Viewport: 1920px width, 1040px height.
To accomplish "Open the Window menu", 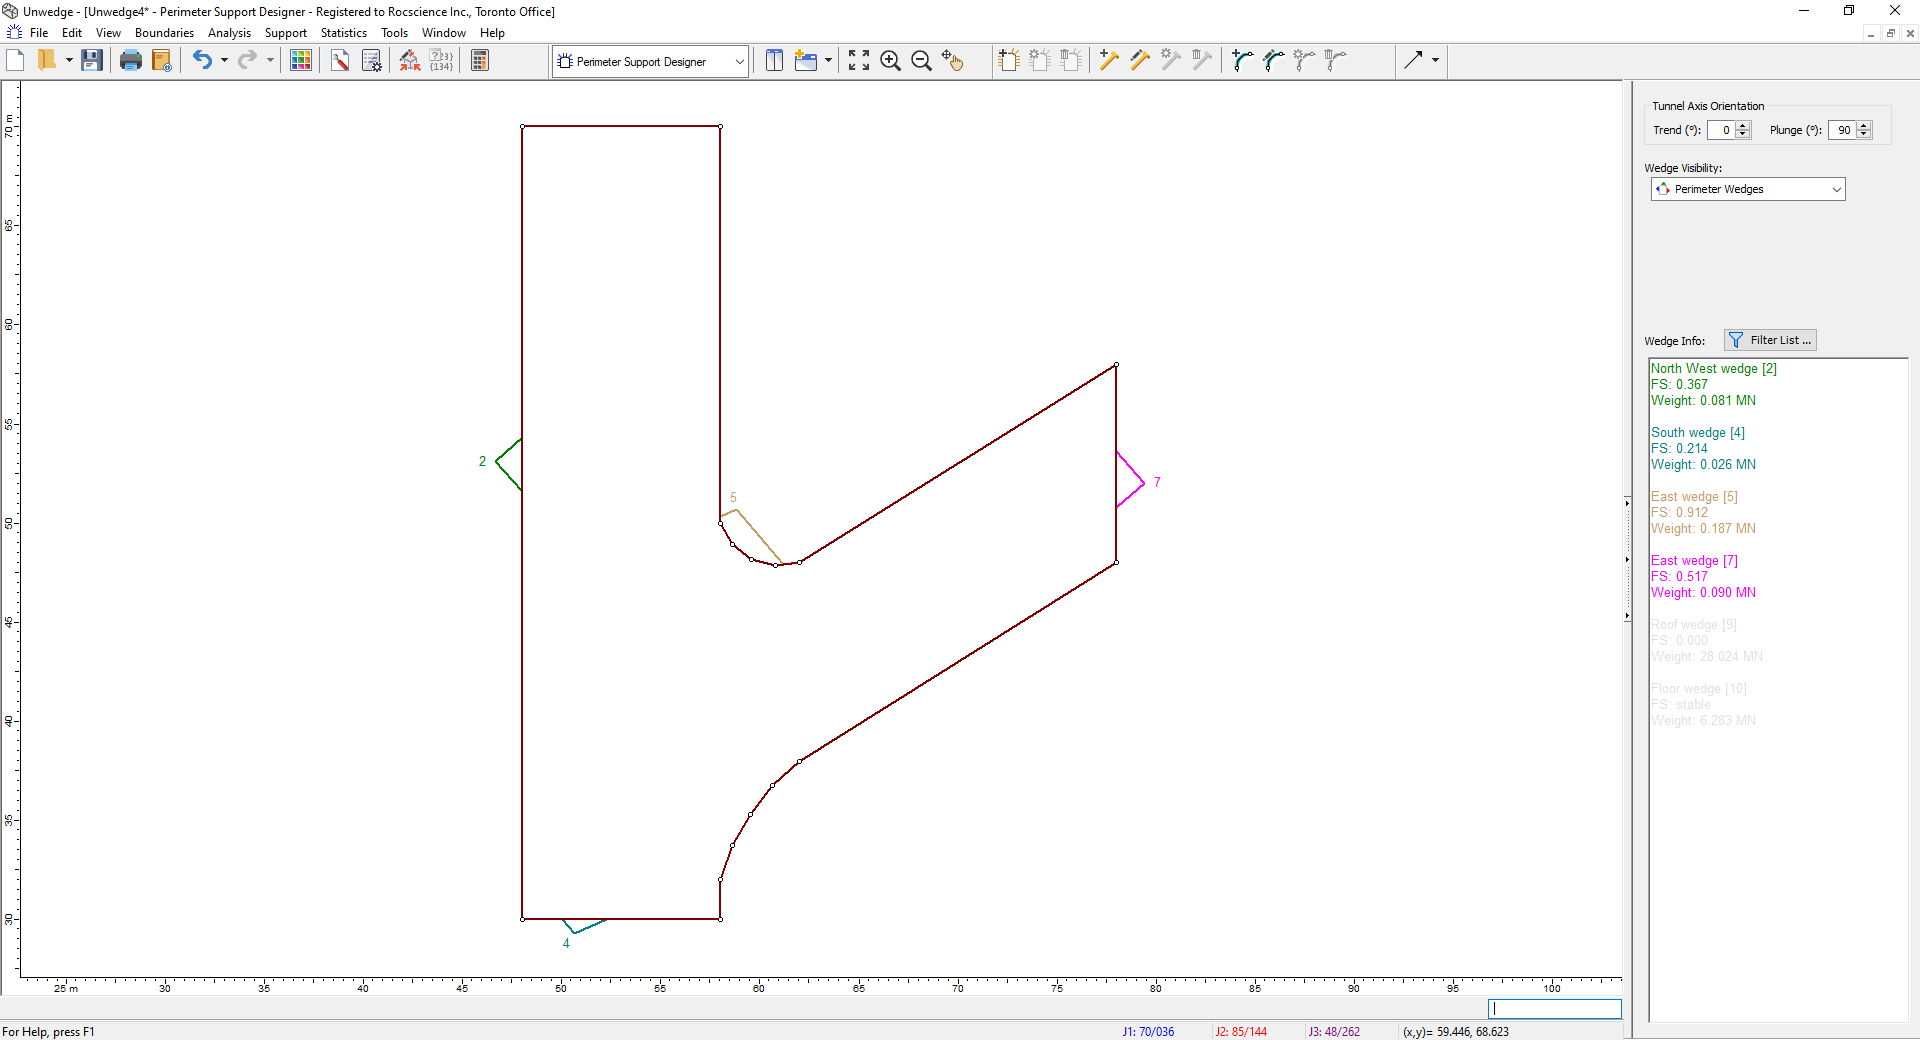I will (444, 33).
